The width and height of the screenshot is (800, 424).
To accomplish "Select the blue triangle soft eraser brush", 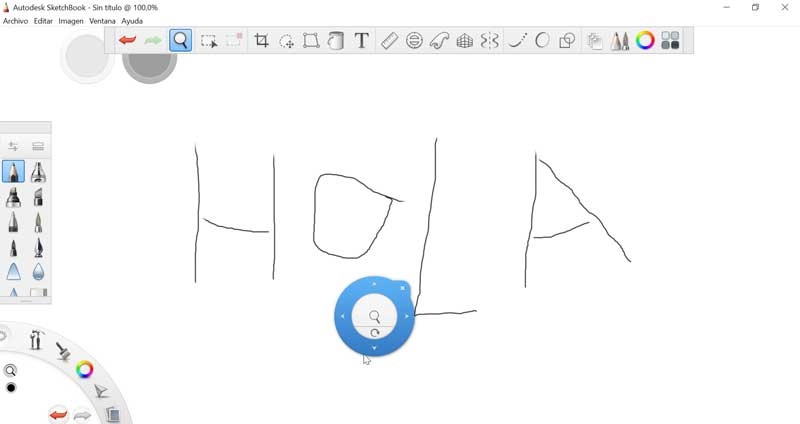I will pyautogui.click(x=13, y=271).
